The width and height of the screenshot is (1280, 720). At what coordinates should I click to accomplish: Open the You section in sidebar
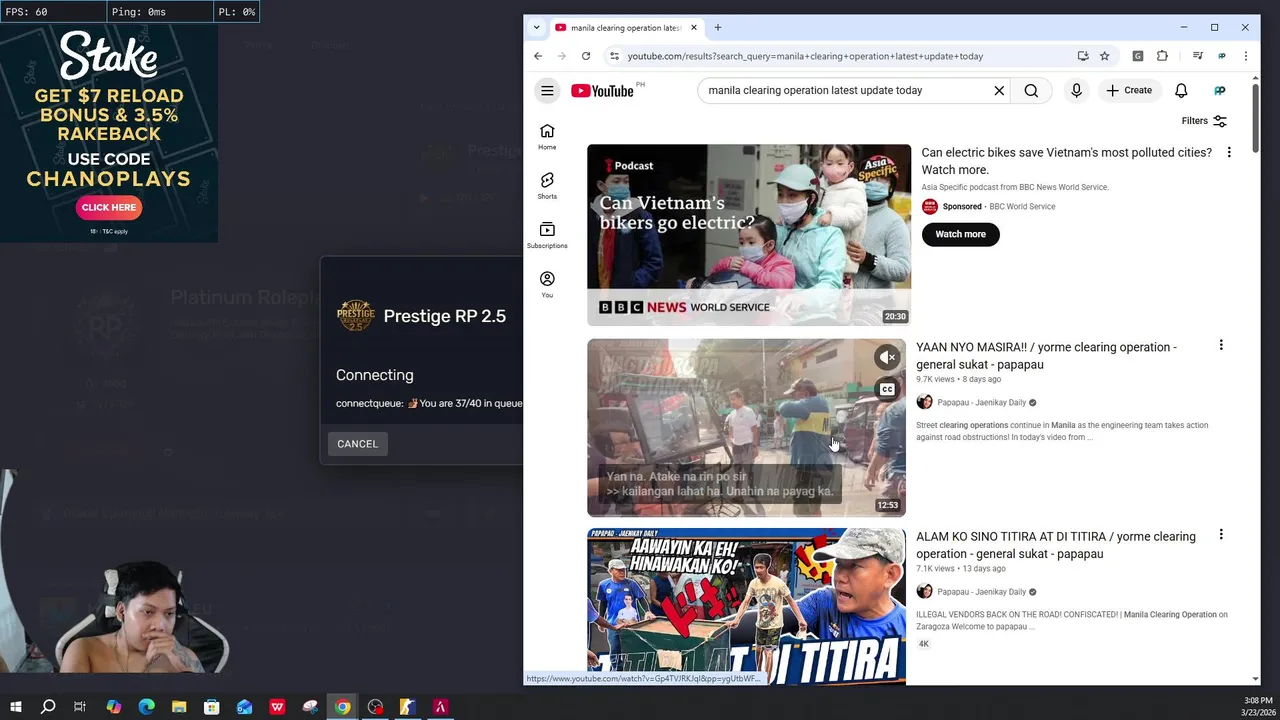pos(547,284)
